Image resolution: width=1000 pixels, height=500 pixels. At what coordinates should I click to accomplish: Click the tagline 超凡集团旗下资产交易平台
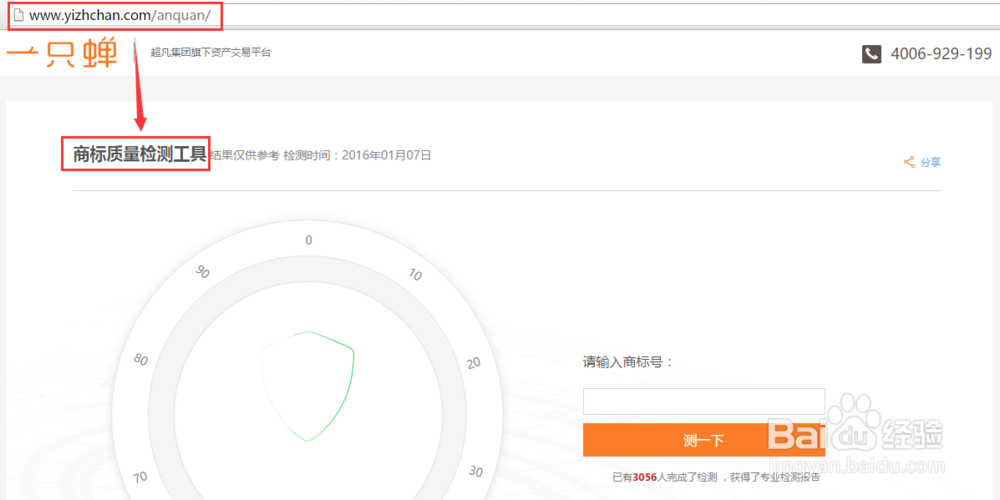click(x=210, y=52)
